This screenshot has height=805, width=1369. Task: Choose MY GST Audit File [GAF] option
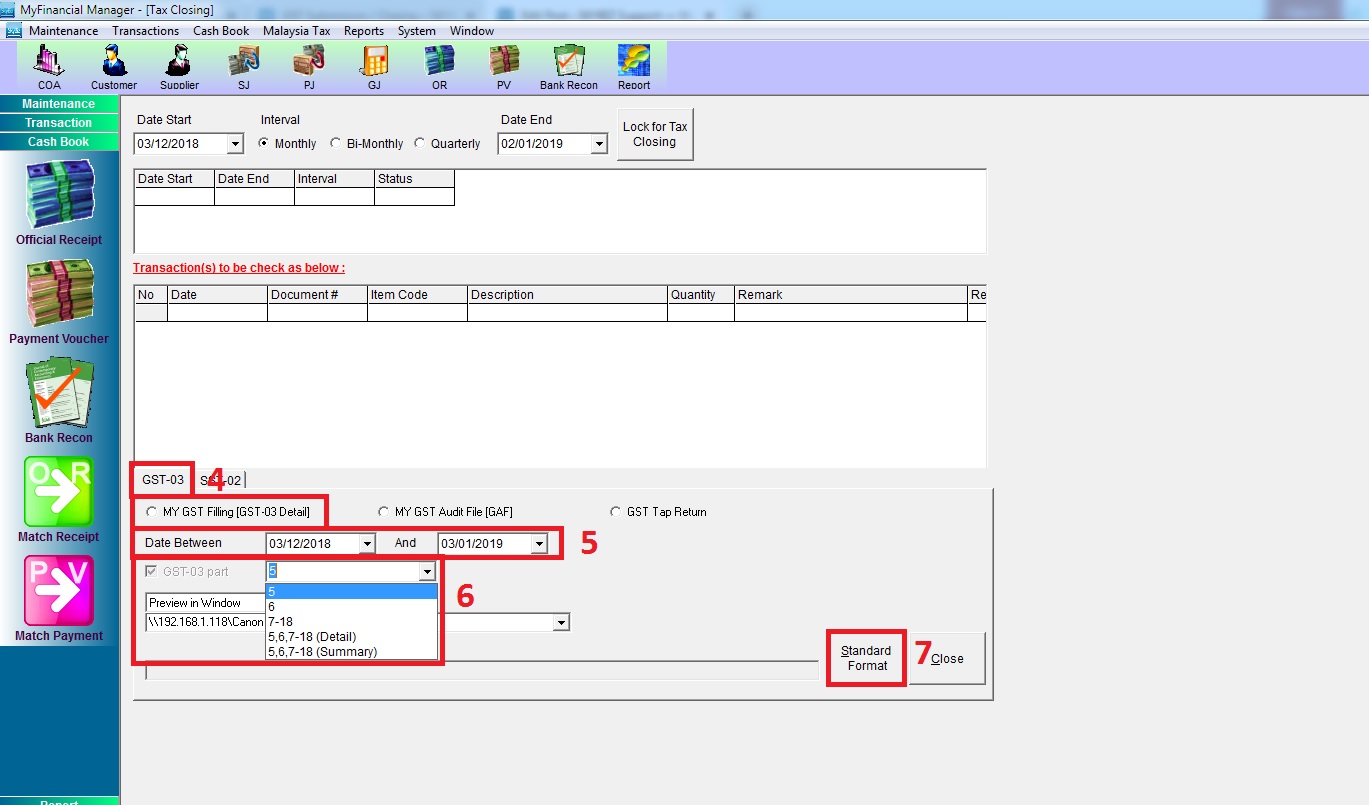pyautogui.click(x=384, y=512)
